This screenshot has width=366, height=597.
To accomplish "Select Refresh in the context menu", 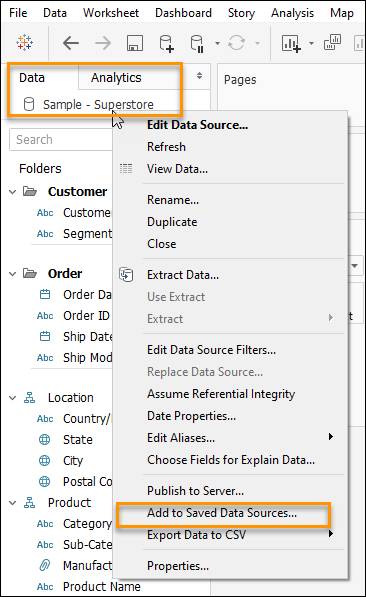I will tap(166, 147).
